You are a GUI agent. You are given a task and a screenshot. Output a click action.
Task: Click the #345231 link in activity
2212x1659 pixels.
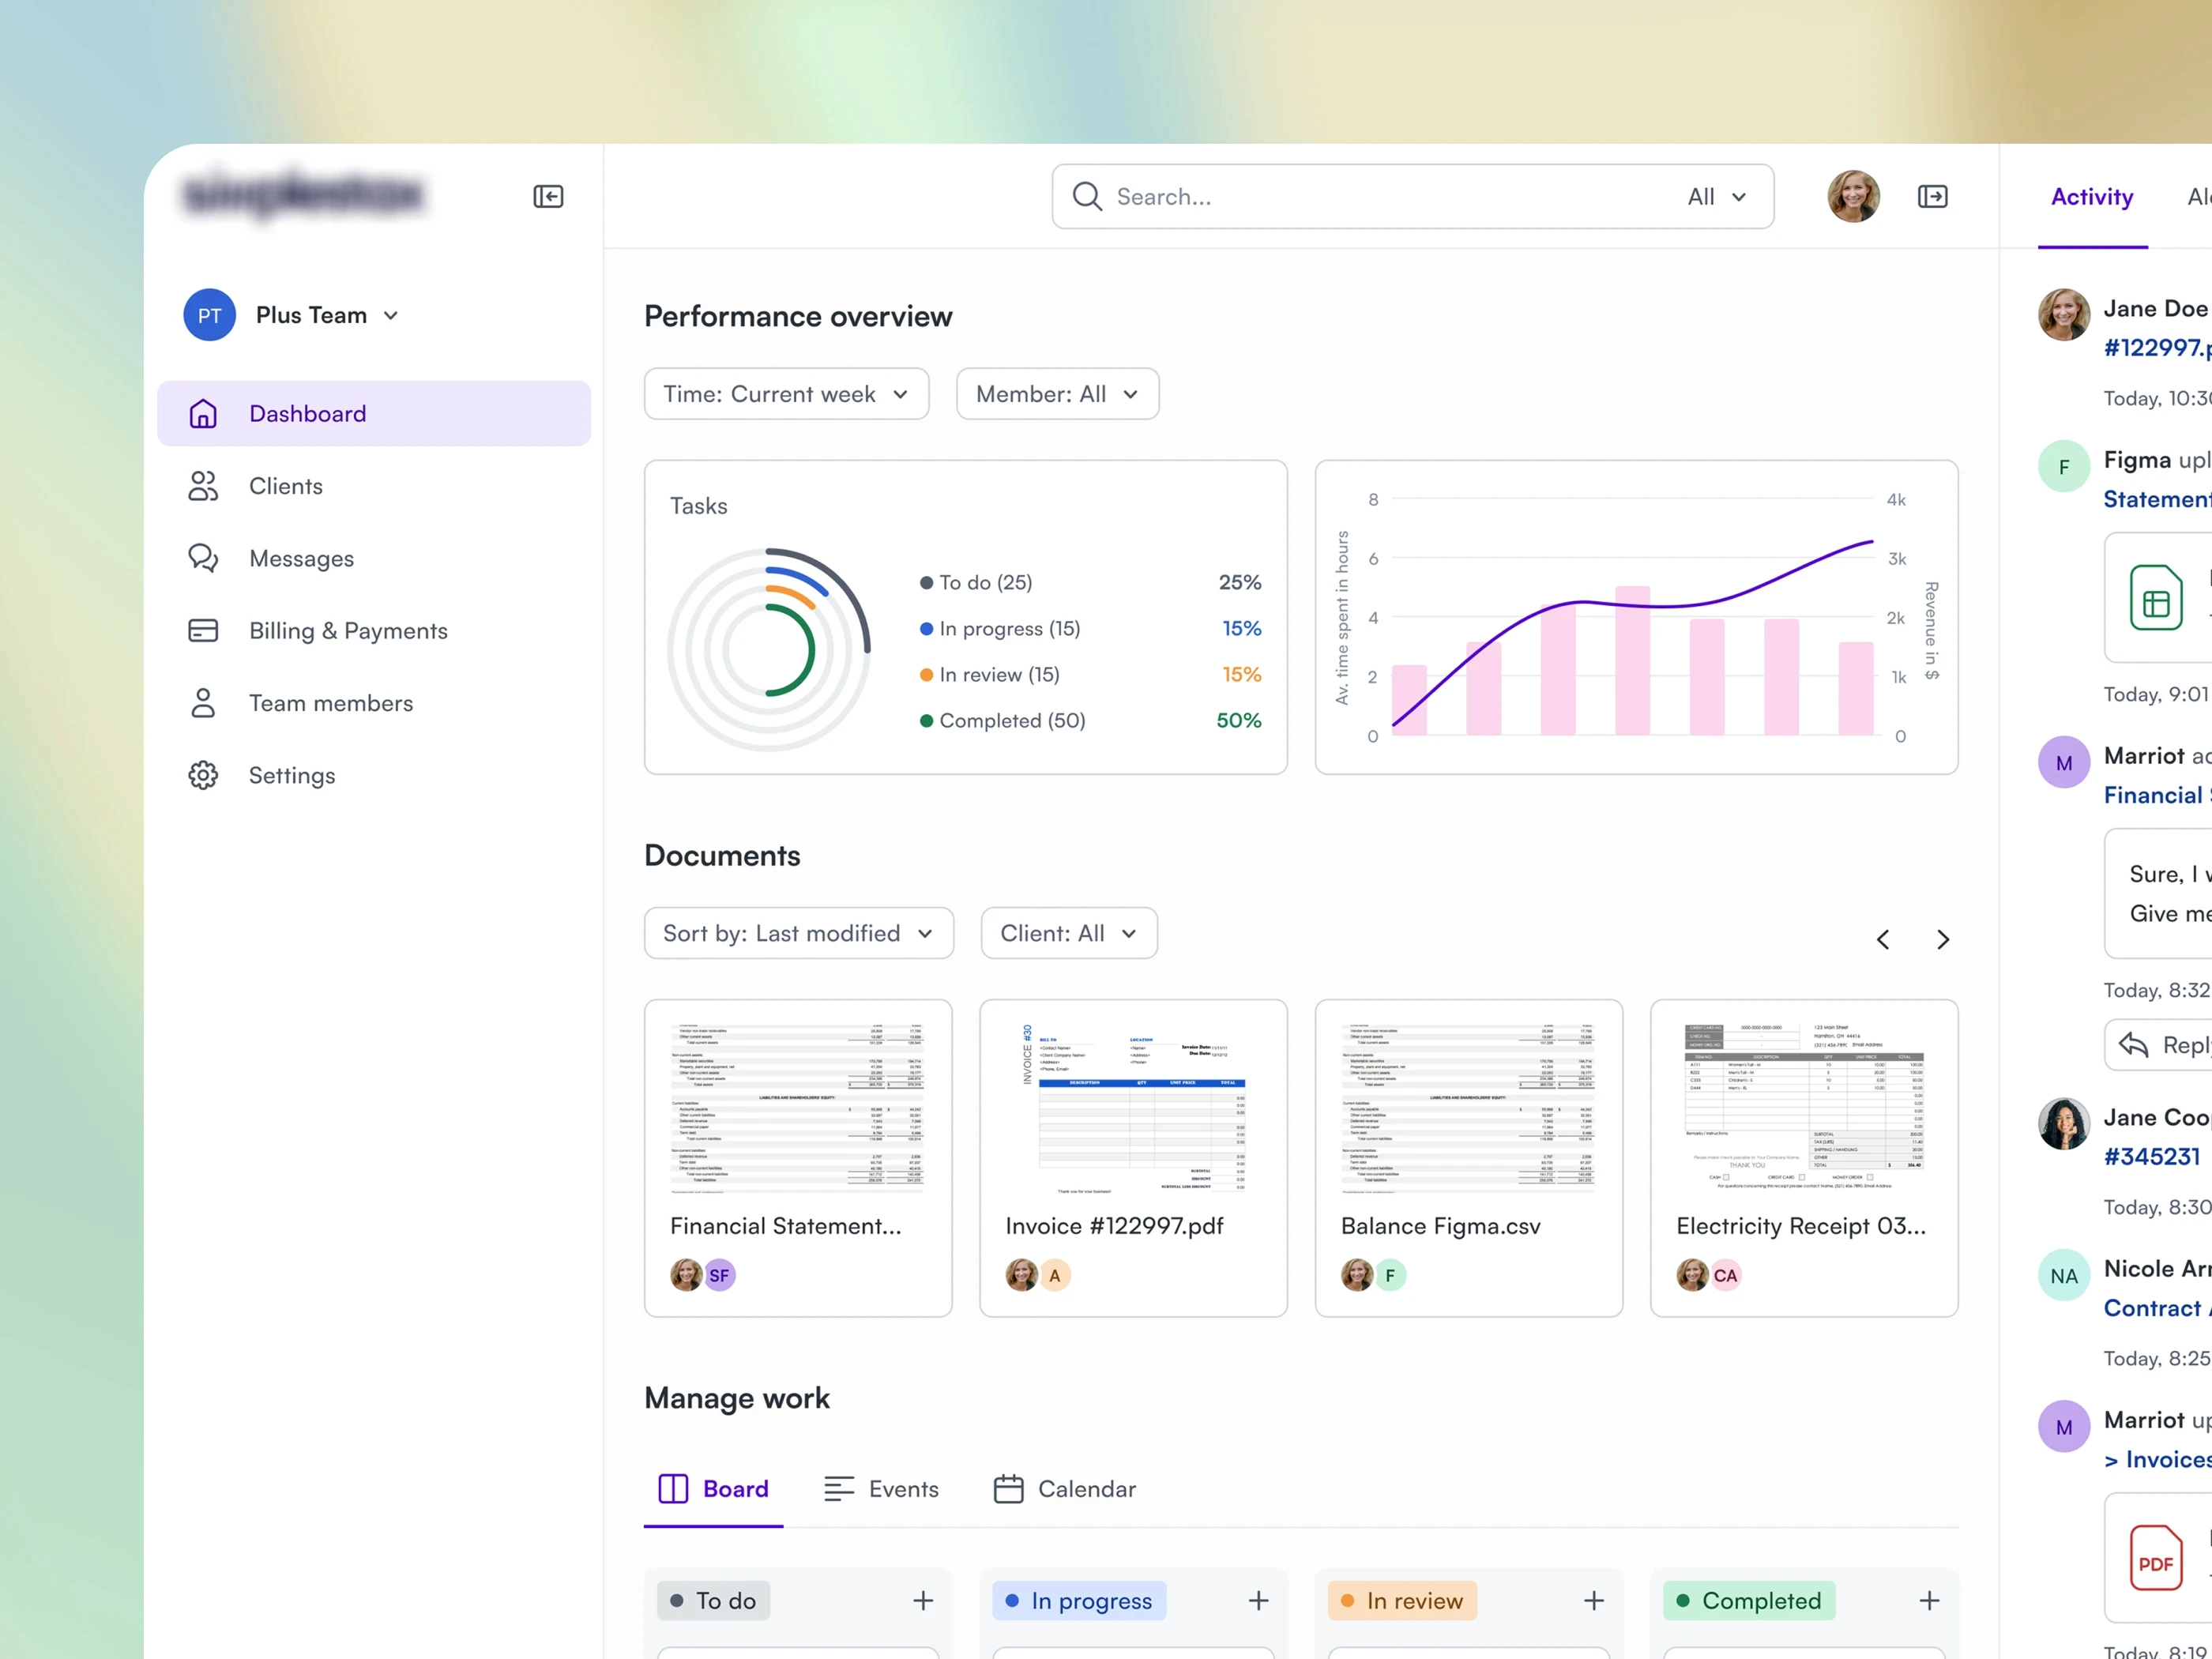click(2152, 1156)
